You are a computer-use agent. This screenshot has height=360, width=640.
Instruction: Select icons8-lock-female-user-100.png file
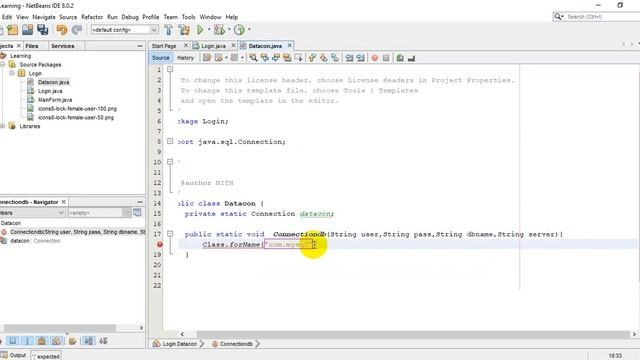point(77,109)
